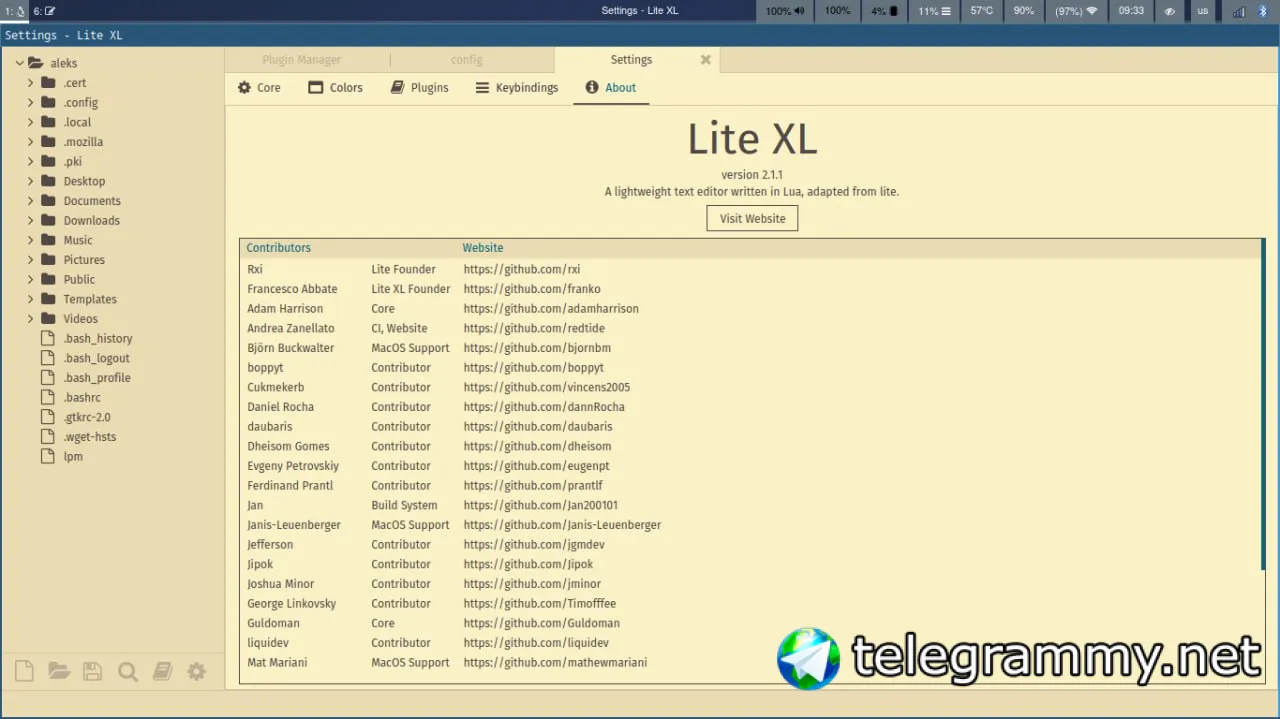Expand the .pki folder chevron
The width and height of the screenshot is (1280, 719).
coord(31,161)
